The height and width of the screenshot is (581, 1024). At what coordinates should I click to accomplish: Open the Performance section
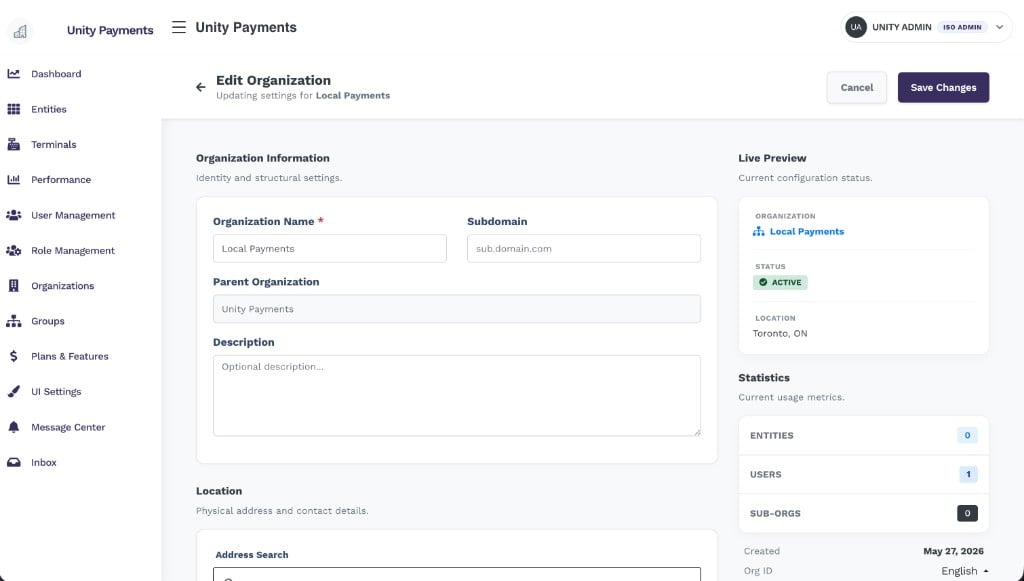point(61,180)
